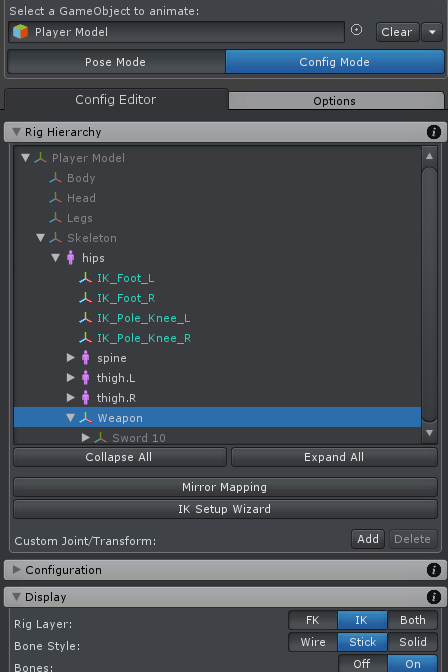Image resolution: width=448 pixels, height=672 pixels.
Task: Open dropdown arrow next to Clear
Action: [432, 32]
